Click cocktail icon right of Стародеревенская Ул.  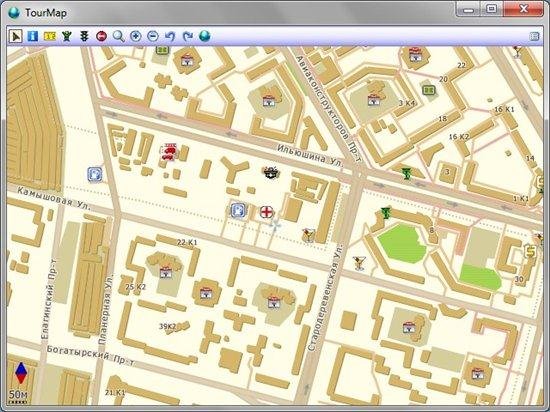tap(360, 263)
